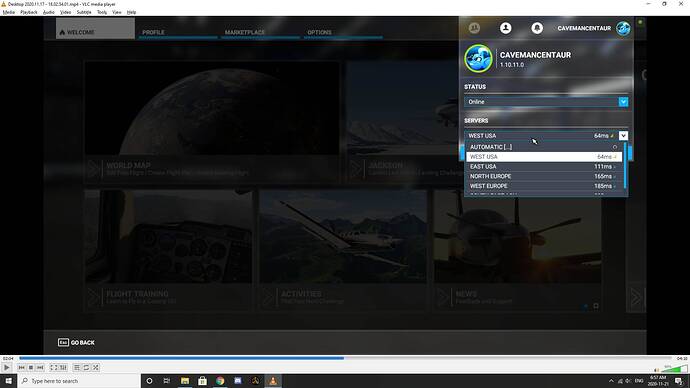This screenshot has height=388, width=690.
Task: Open the VLC Playback menu
Action: coord(29,12)
